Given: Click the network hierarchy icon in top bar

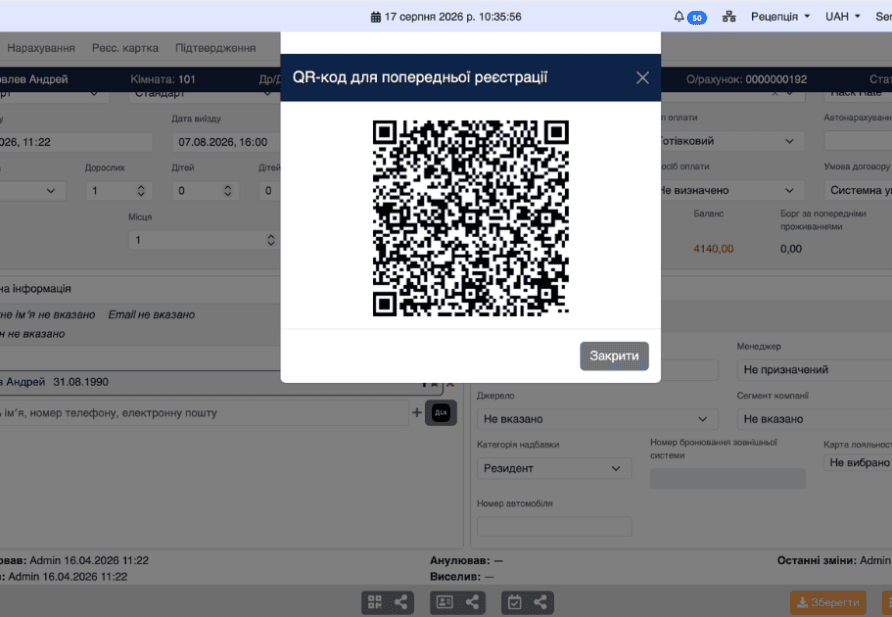Looking at the screenshot, I should pyautogui.click(x=729, y=16).
